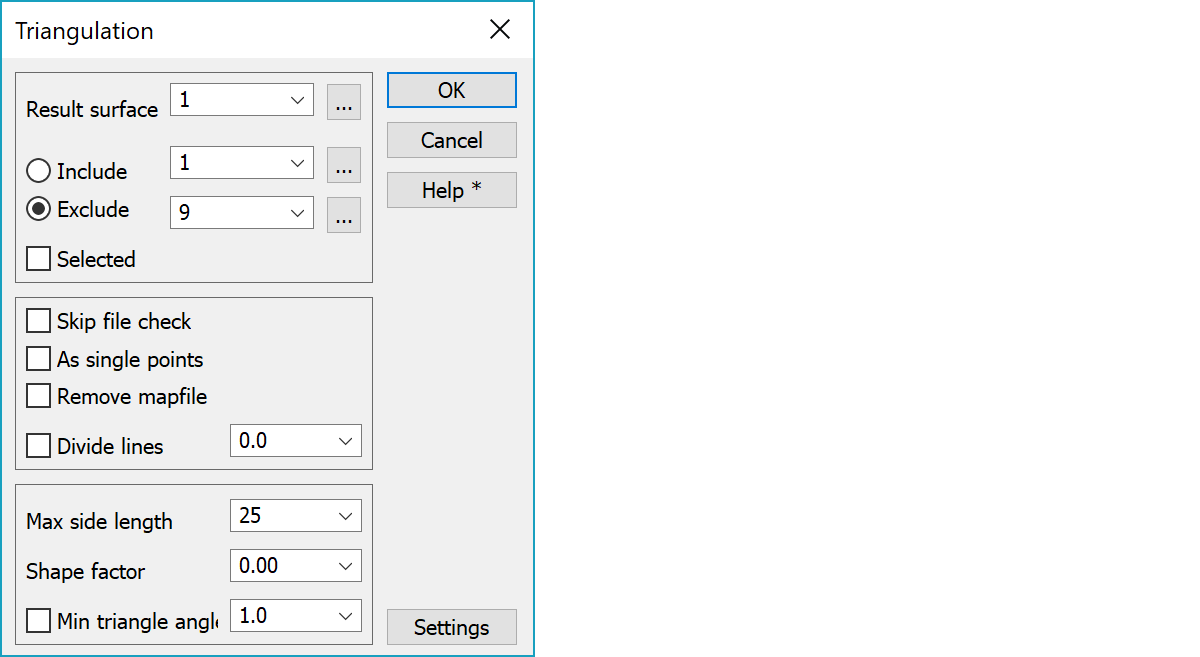The image size is (1200, 657).
Task: Enable the Selected checkbox
Action: coord(39,259)
